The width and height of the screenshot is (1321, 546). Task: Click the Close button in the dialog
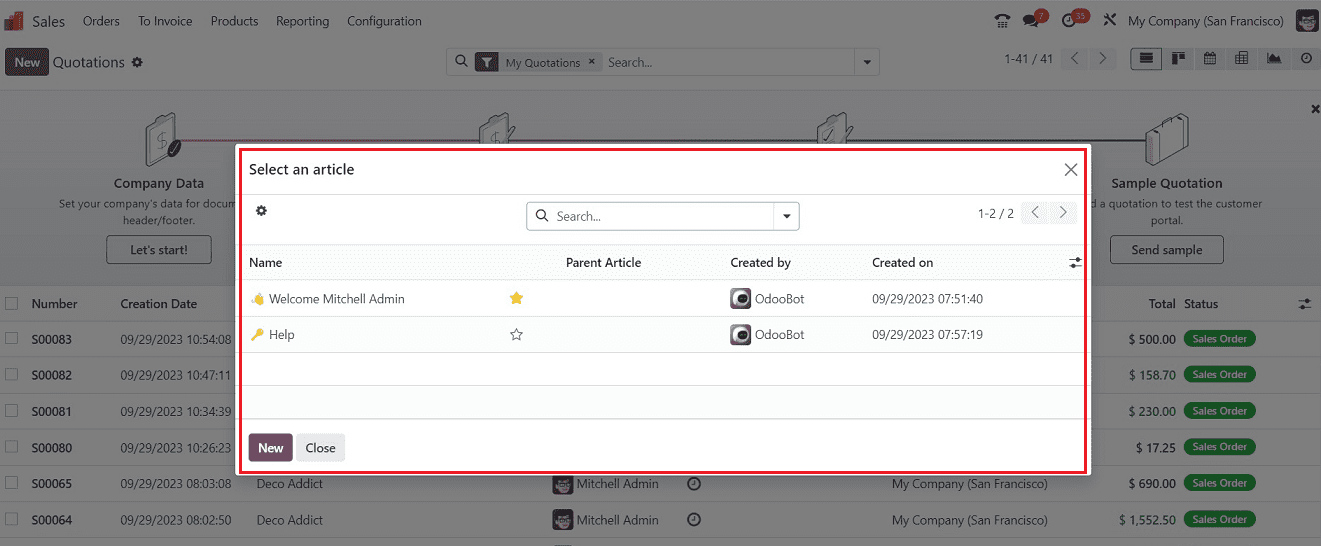tap(320, 448)
